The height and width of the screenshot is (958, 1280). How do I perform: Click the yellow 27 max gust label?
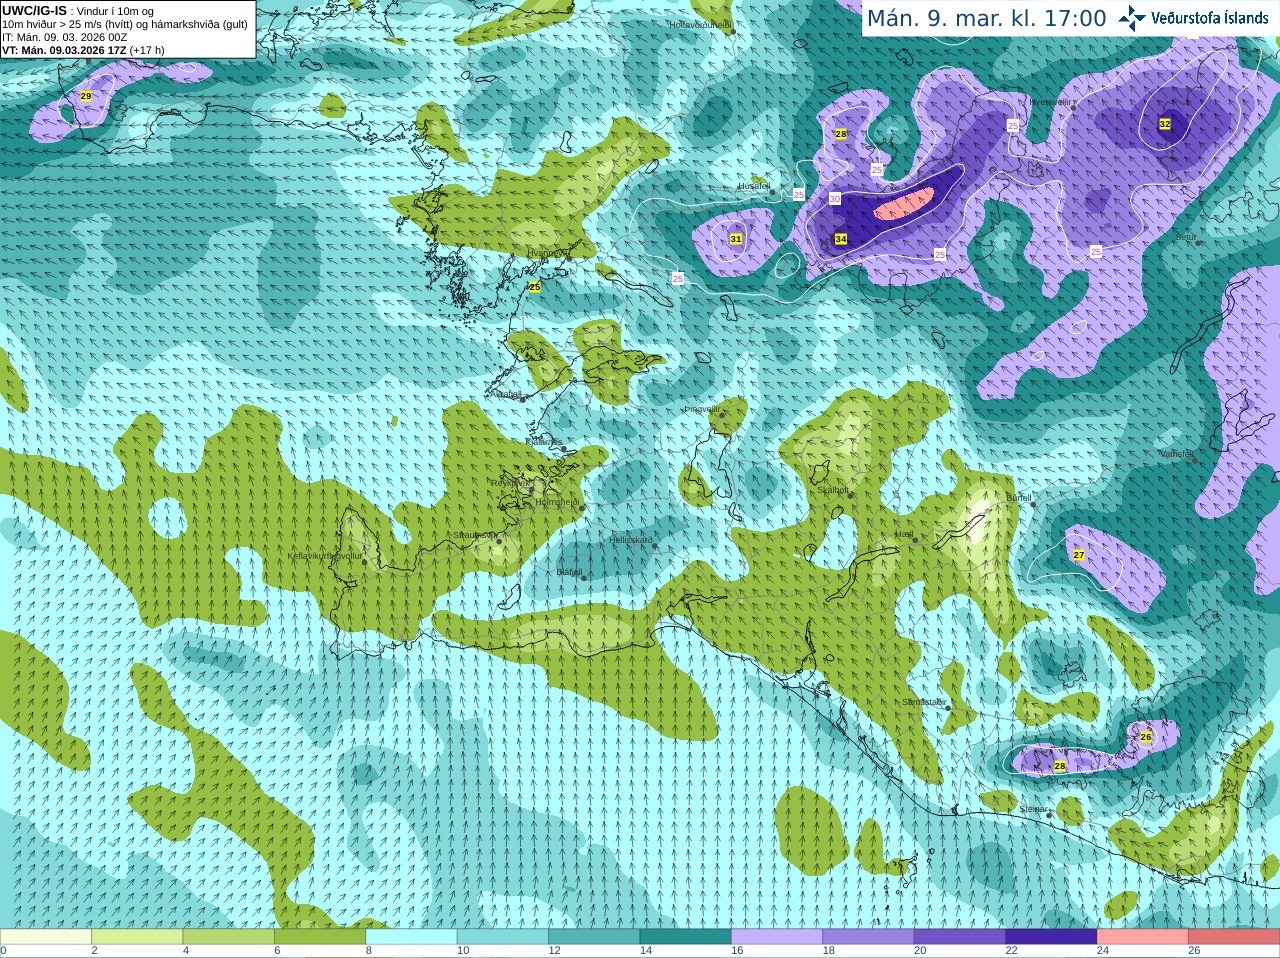click(1079, 555)
